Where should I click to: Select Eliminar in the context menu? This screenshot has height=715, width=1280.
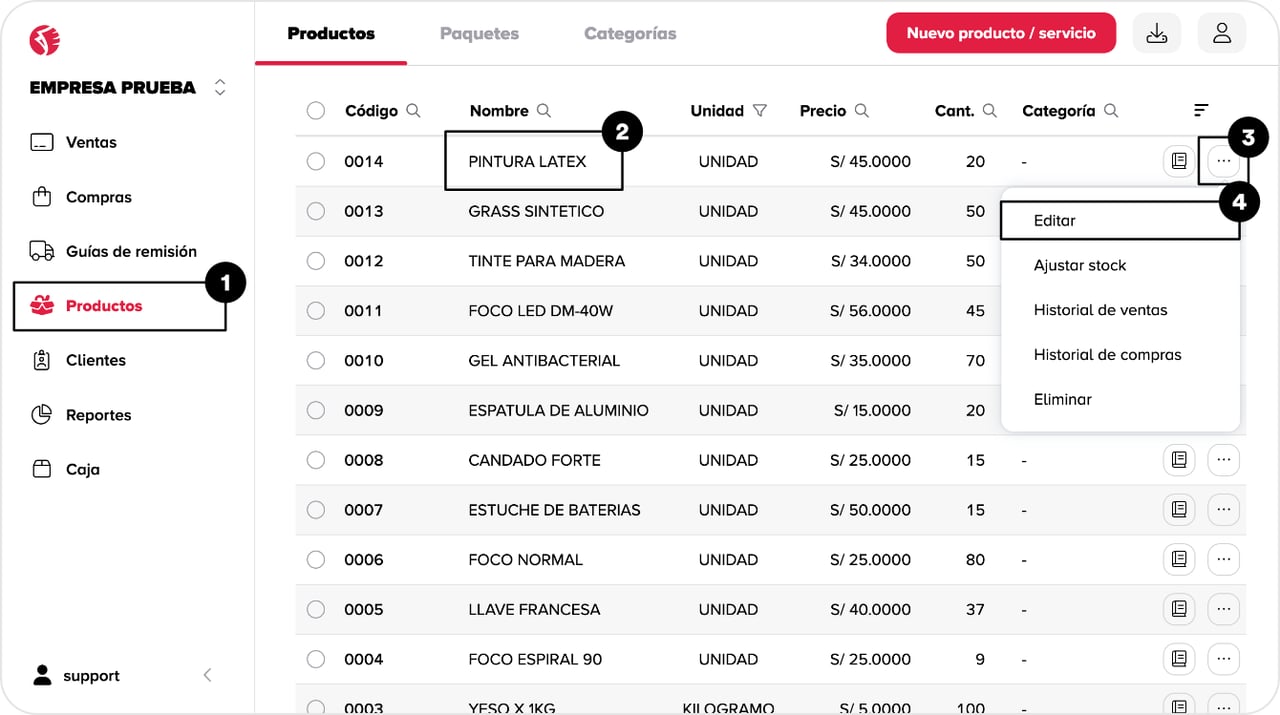(1062, 399)
